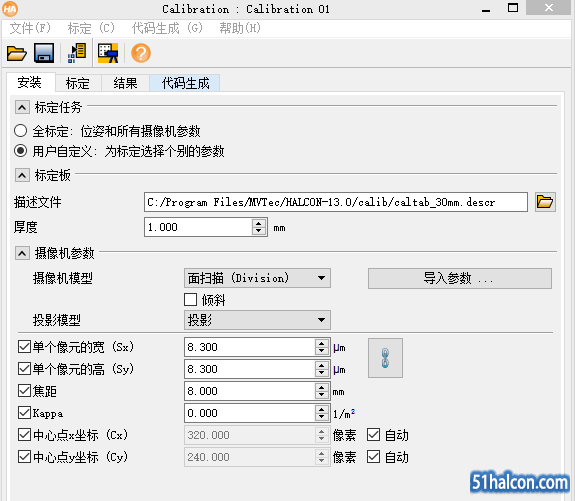Click the HA application icon in title bar
The height and width of the screenshot is (501, 575).
[10, 9]
